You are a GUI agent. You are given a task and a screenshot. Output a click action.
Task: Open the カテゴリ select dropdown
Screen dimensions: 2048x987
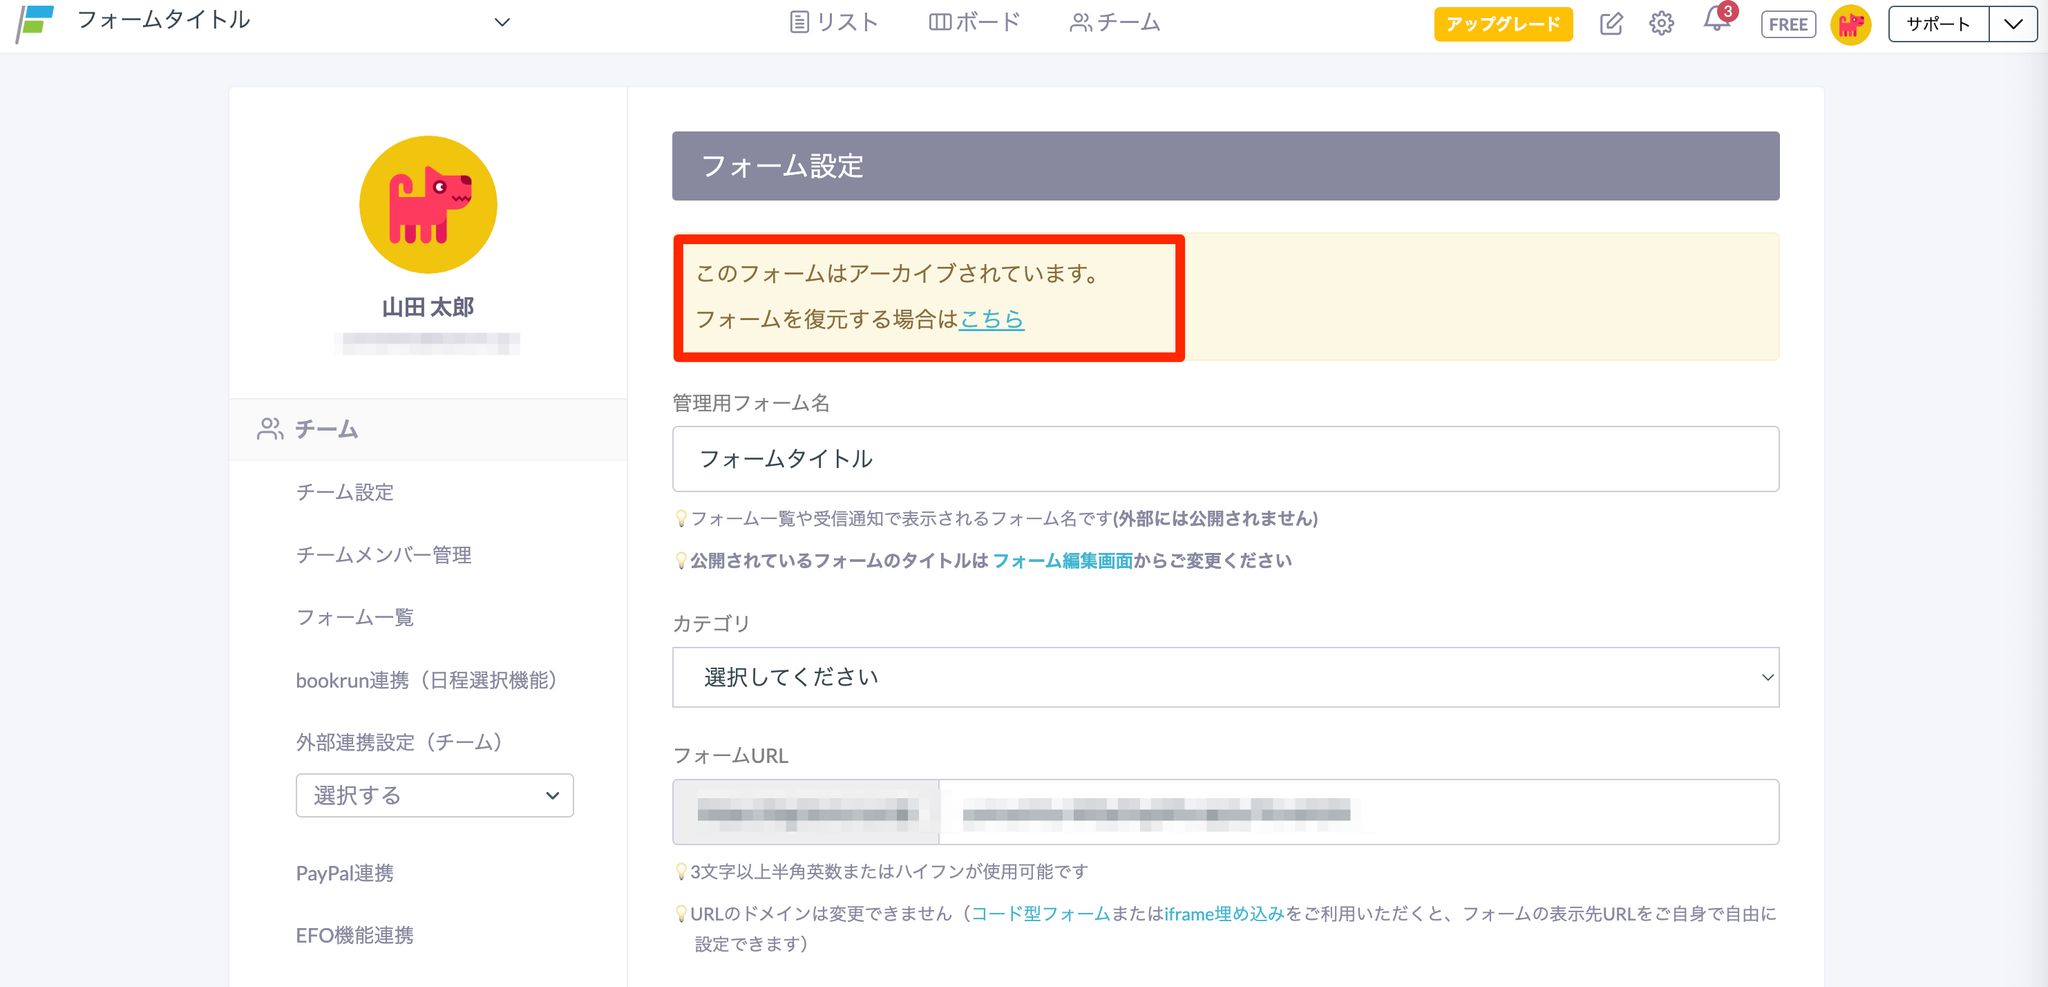pos(1225,677)
